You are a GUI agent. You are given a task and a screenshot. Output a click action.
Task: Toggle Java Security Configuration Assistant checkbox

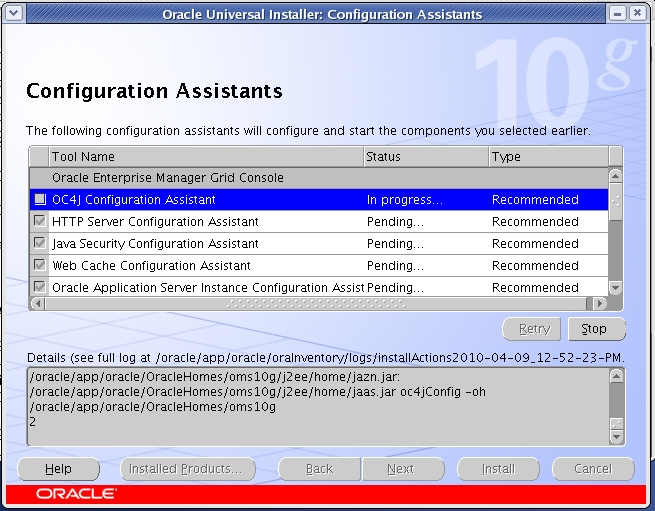pyautogui.click(x=40, y=243)
